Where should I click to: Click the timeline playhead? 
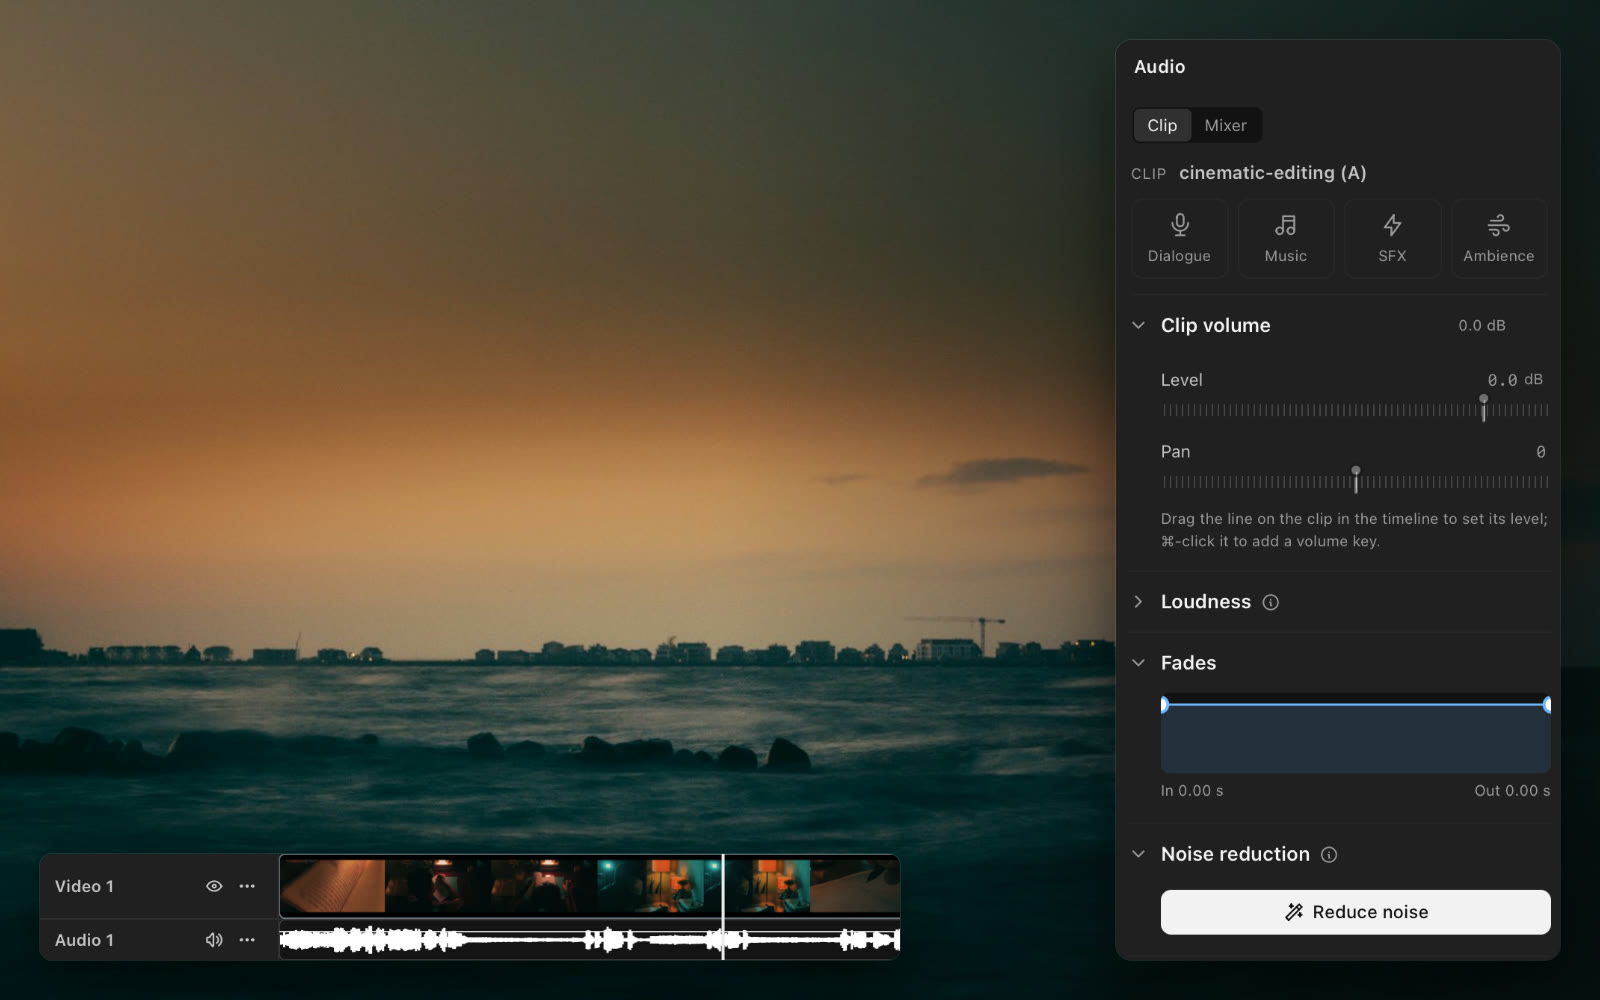click(723, 907)
